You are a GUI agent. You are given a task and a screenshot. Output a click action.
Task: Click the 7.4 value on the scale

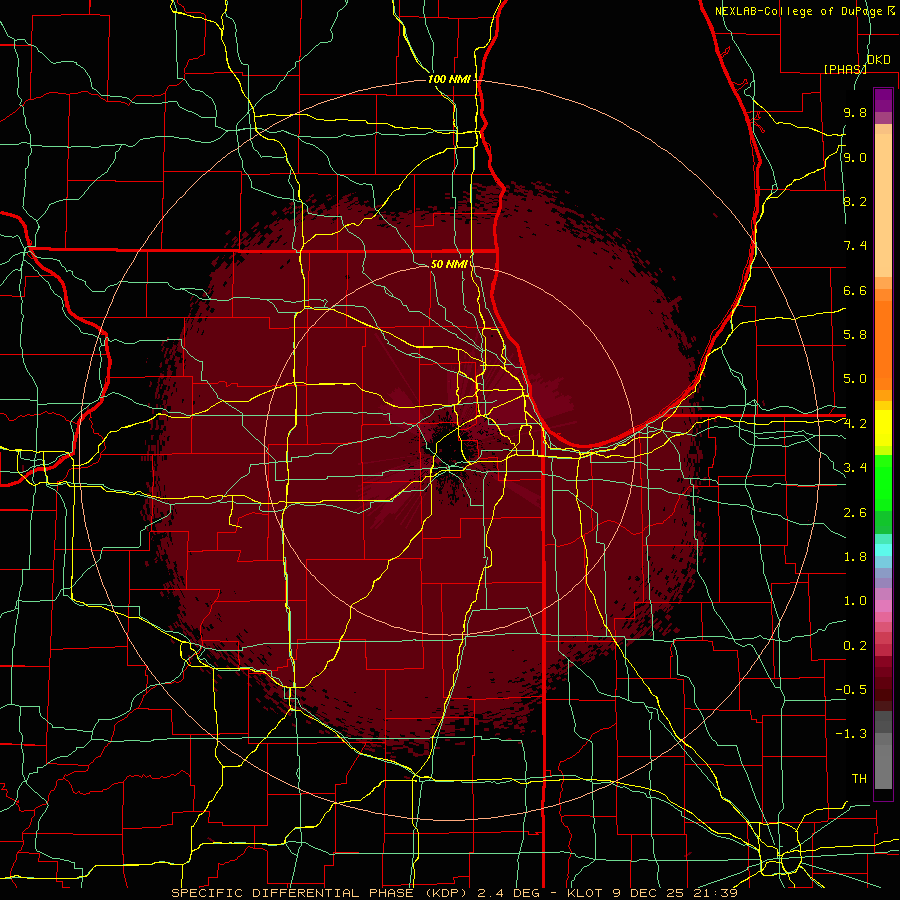[855, 246]
